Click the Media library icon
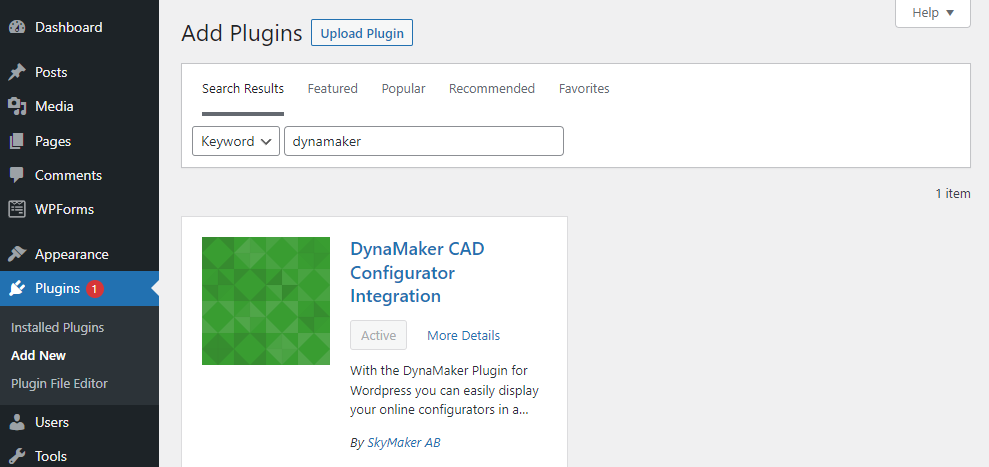Image resolution: width=989 pixels, height=467 pixels. 17,106
